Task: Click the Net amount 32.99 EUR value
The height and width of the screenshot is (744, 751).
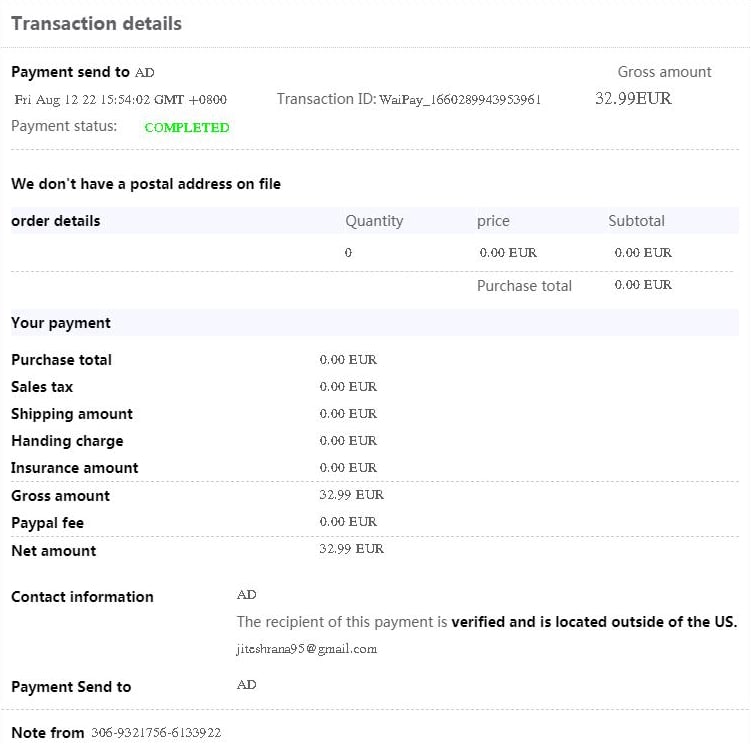Action: pos(352,549)
